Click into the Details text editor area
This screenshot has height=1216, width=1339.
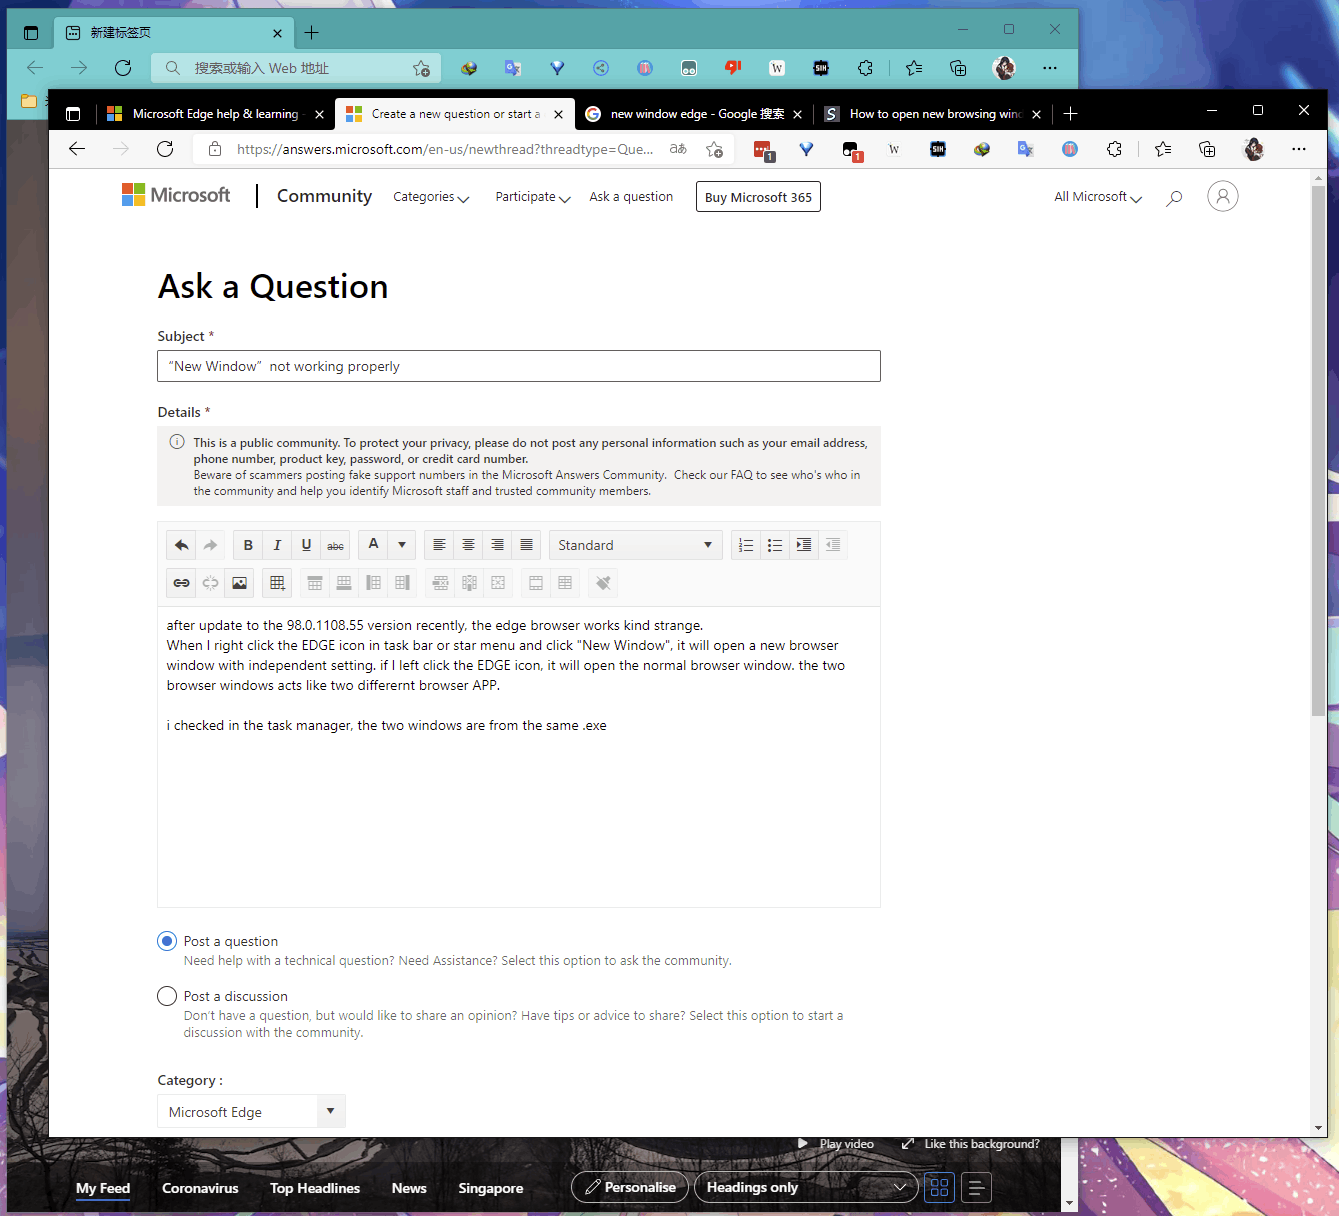[519, 757]
